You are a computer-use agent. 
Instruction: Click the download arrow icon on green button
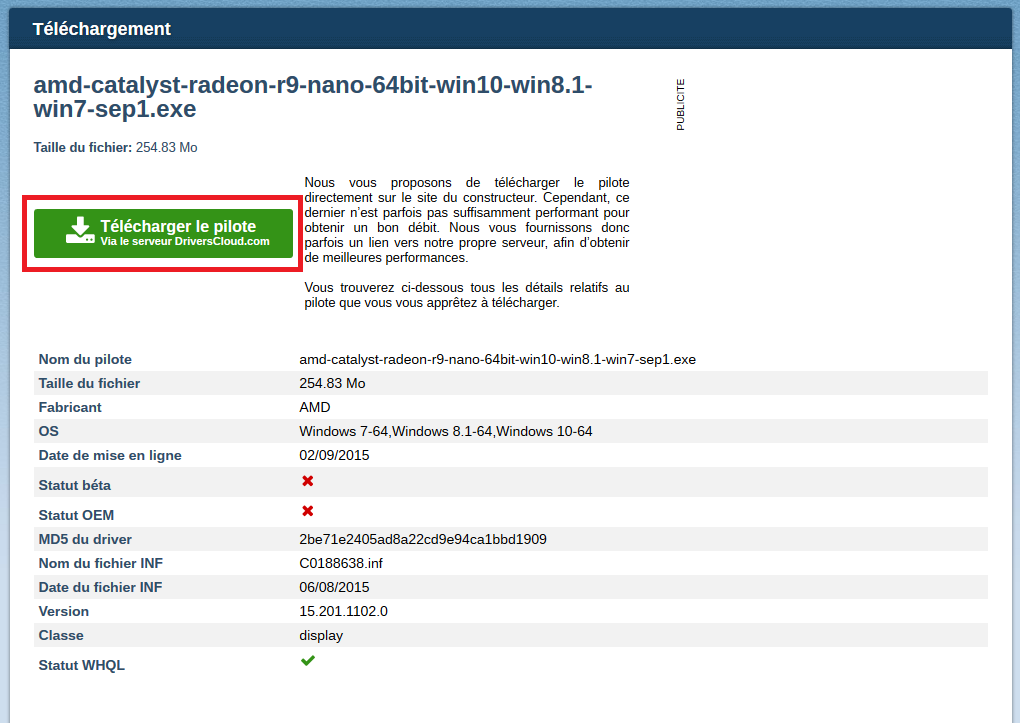[x=80, y=231]
